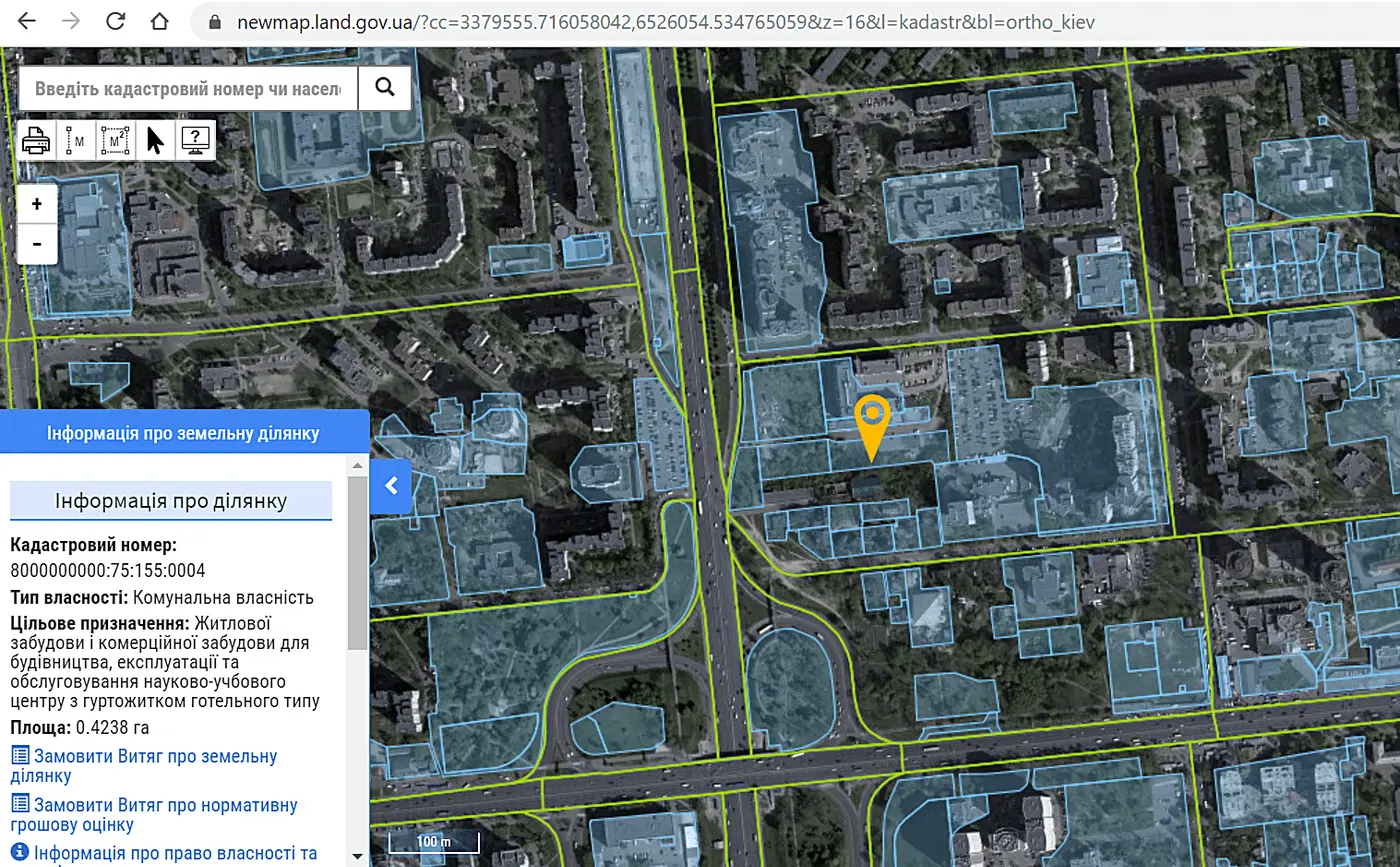Click the info panel scrollbar up arrow

coord(357,464)
